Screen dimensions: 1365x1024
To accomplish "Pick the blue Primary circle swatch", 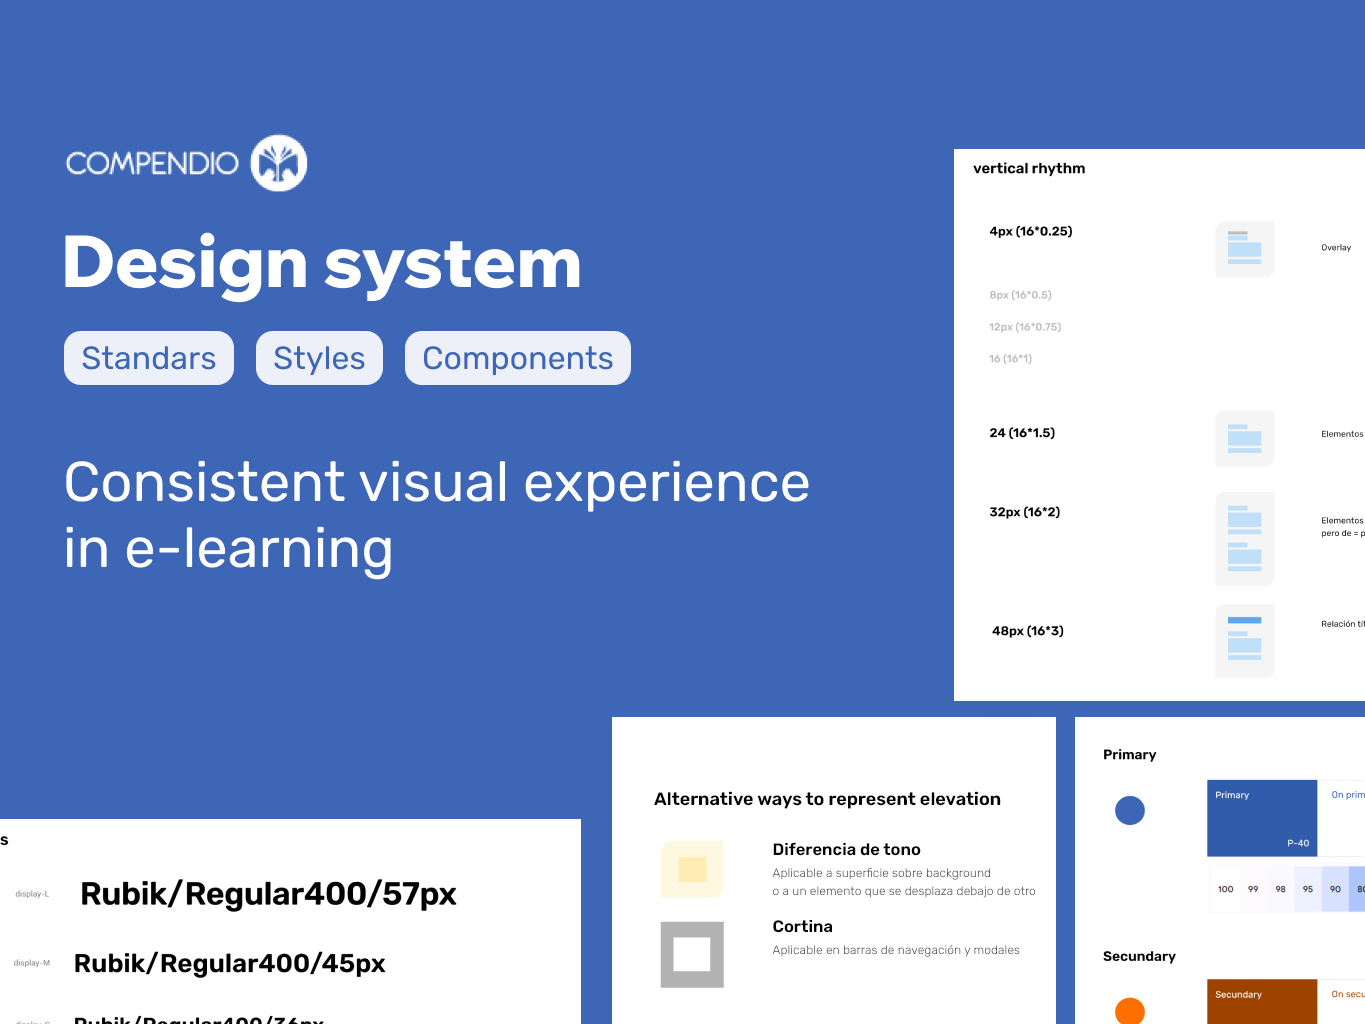I will (1130, 810).
